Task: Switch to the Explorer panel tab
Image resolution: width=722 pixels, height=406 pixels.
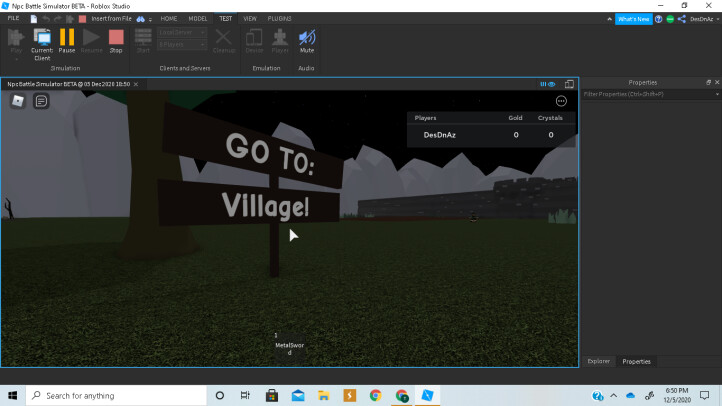Action: click(x=599, y=361)
